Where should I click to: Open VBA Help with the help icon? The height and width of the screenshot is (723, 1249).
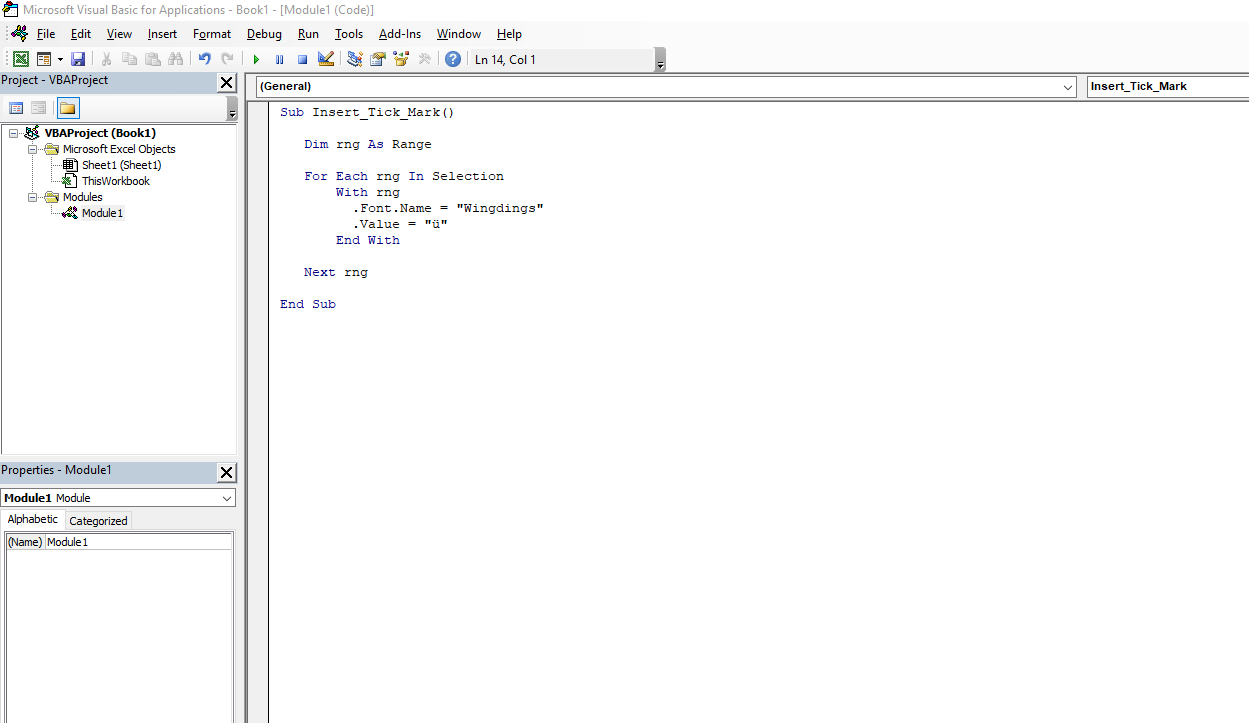click(452, 58)
